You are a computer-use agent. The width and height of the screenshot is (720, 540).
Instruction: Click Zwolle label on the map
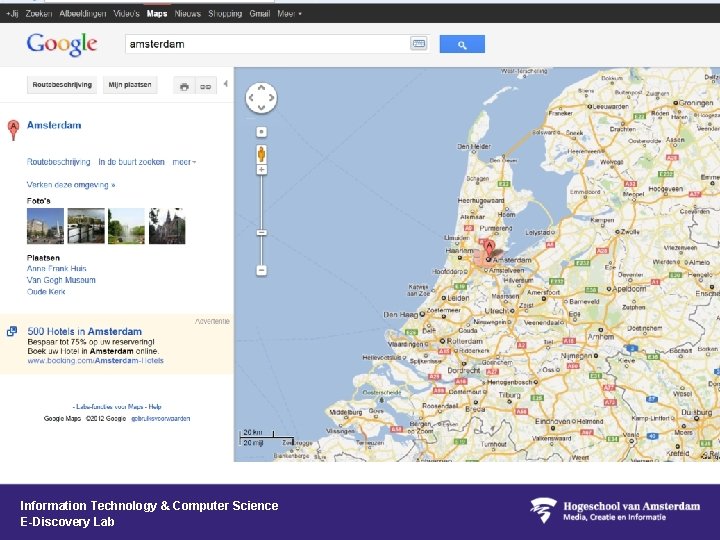pyautogui.click(x=630, y=232)
